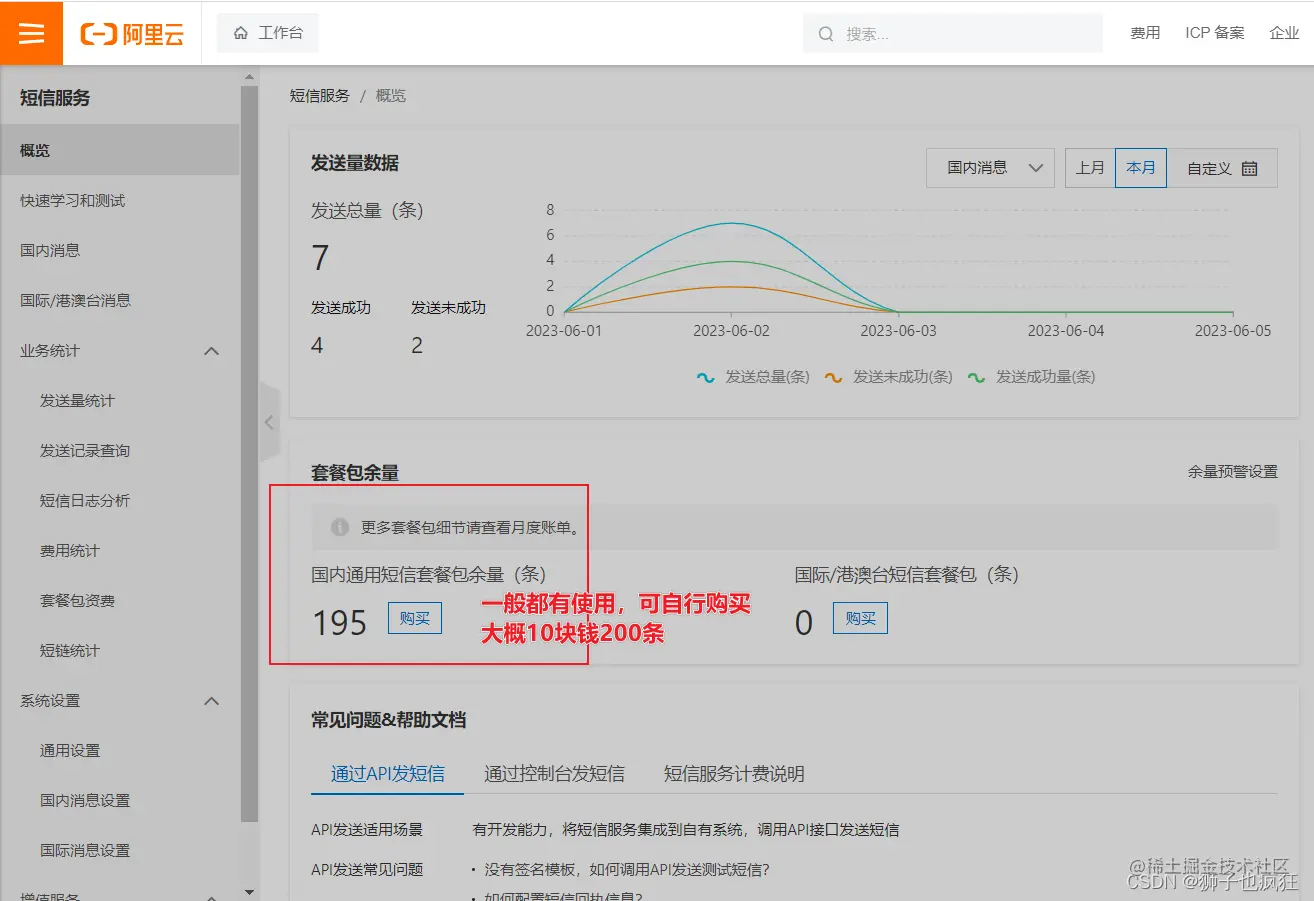Click the Aliyun (阿里云) logo

click(132, 33)
